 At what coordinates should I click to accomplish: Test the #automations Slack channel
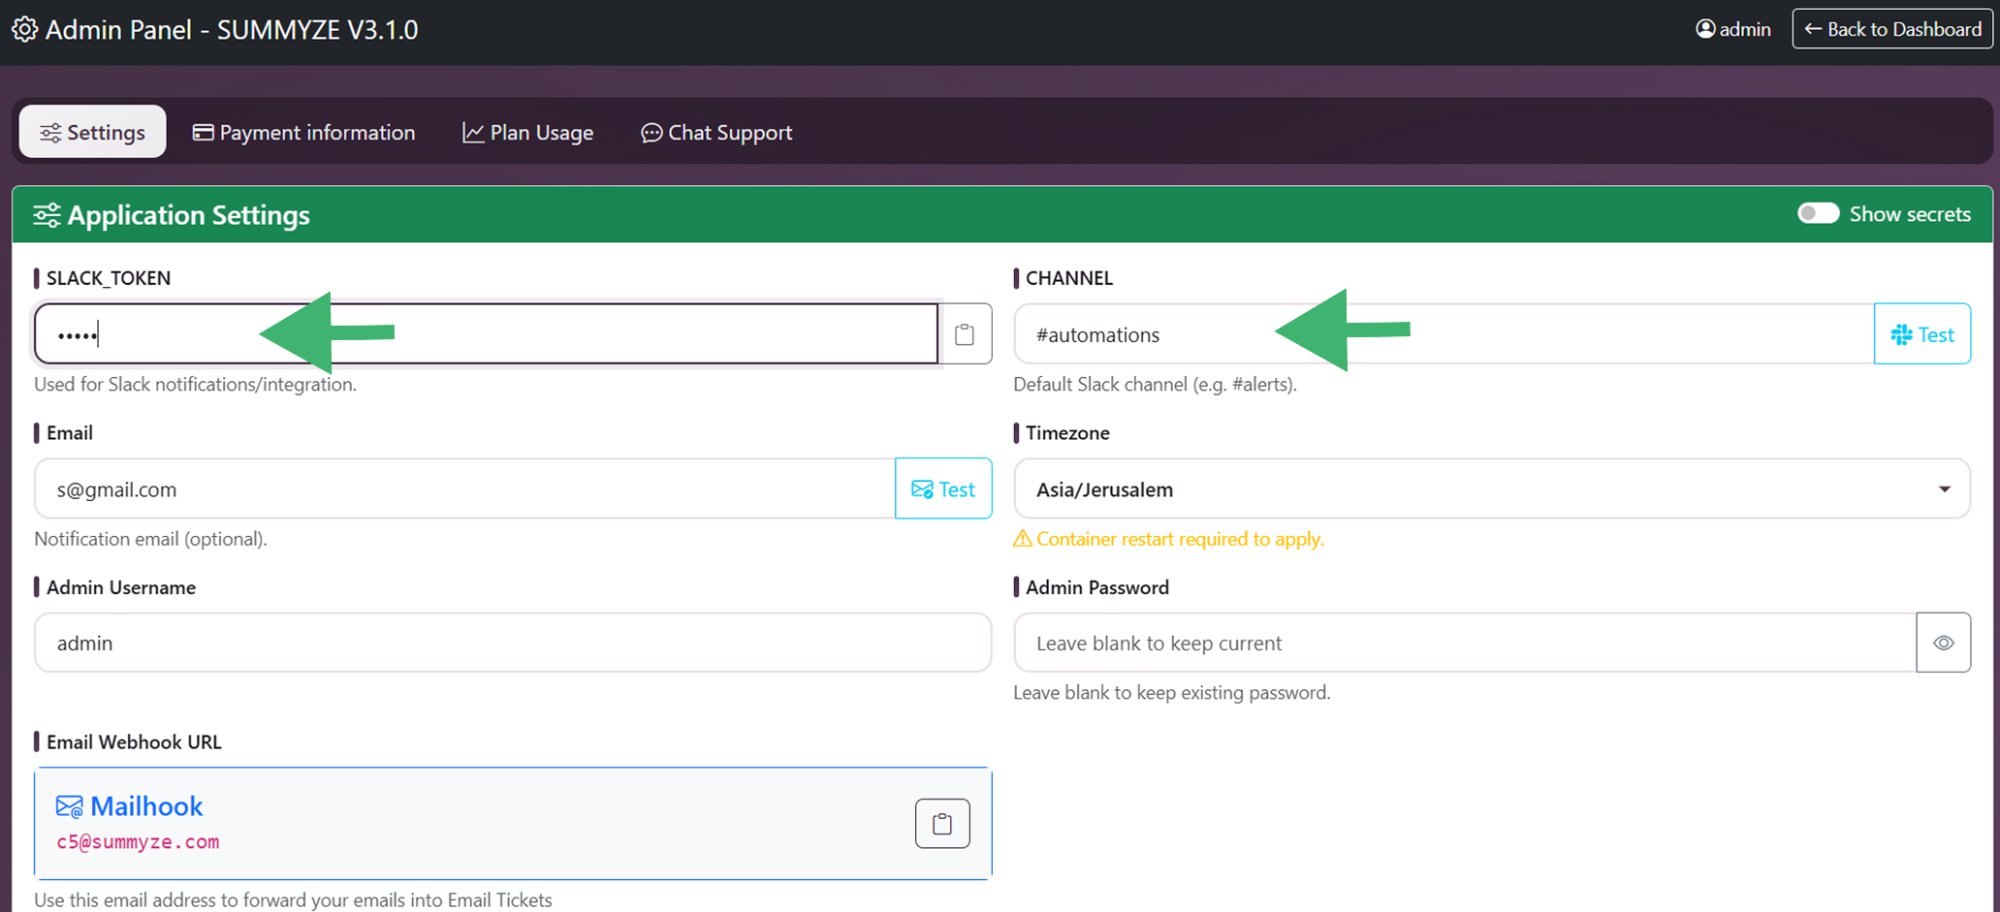coord(1922,334)
